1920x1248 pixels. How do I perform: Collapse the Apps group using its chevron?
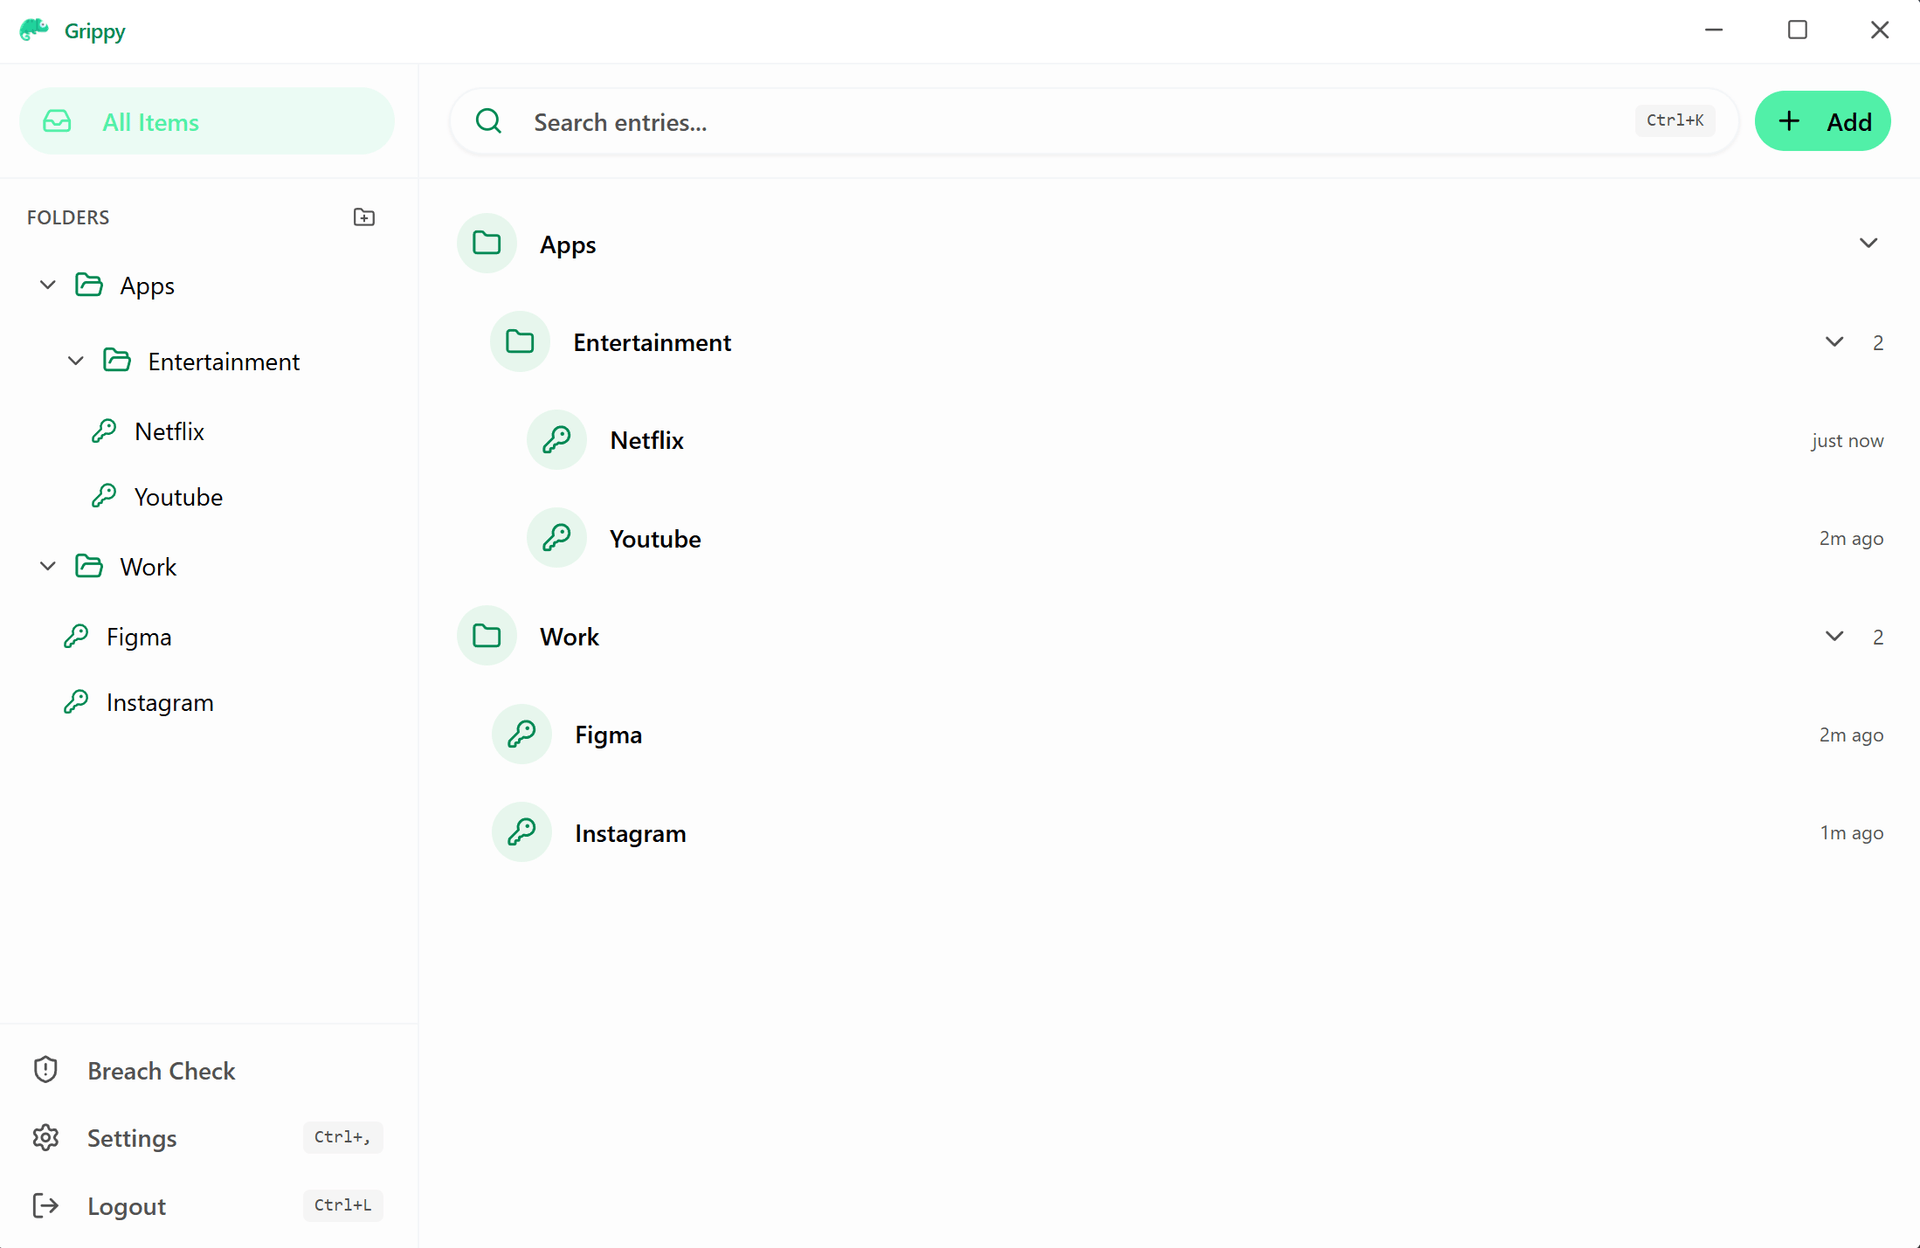coord(1868,242)
